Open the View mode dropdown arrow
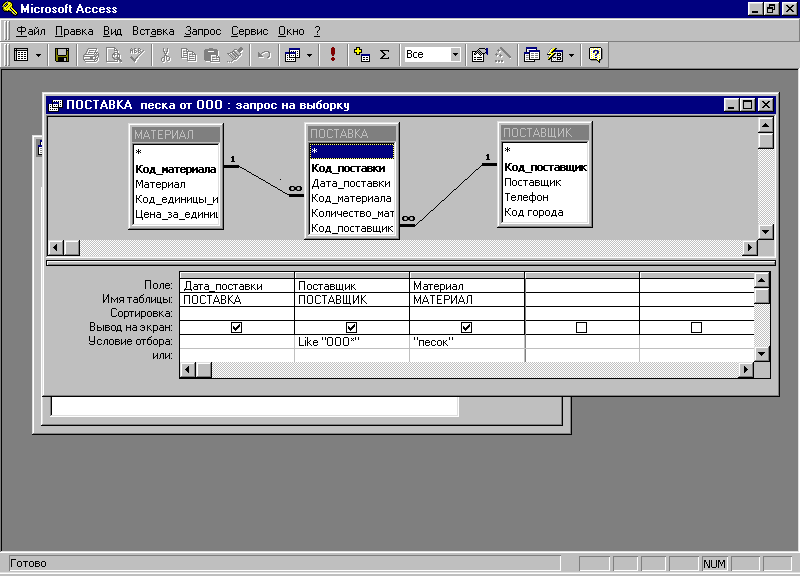Viewport: 800px width, 576px height. [x=38, y=55]
